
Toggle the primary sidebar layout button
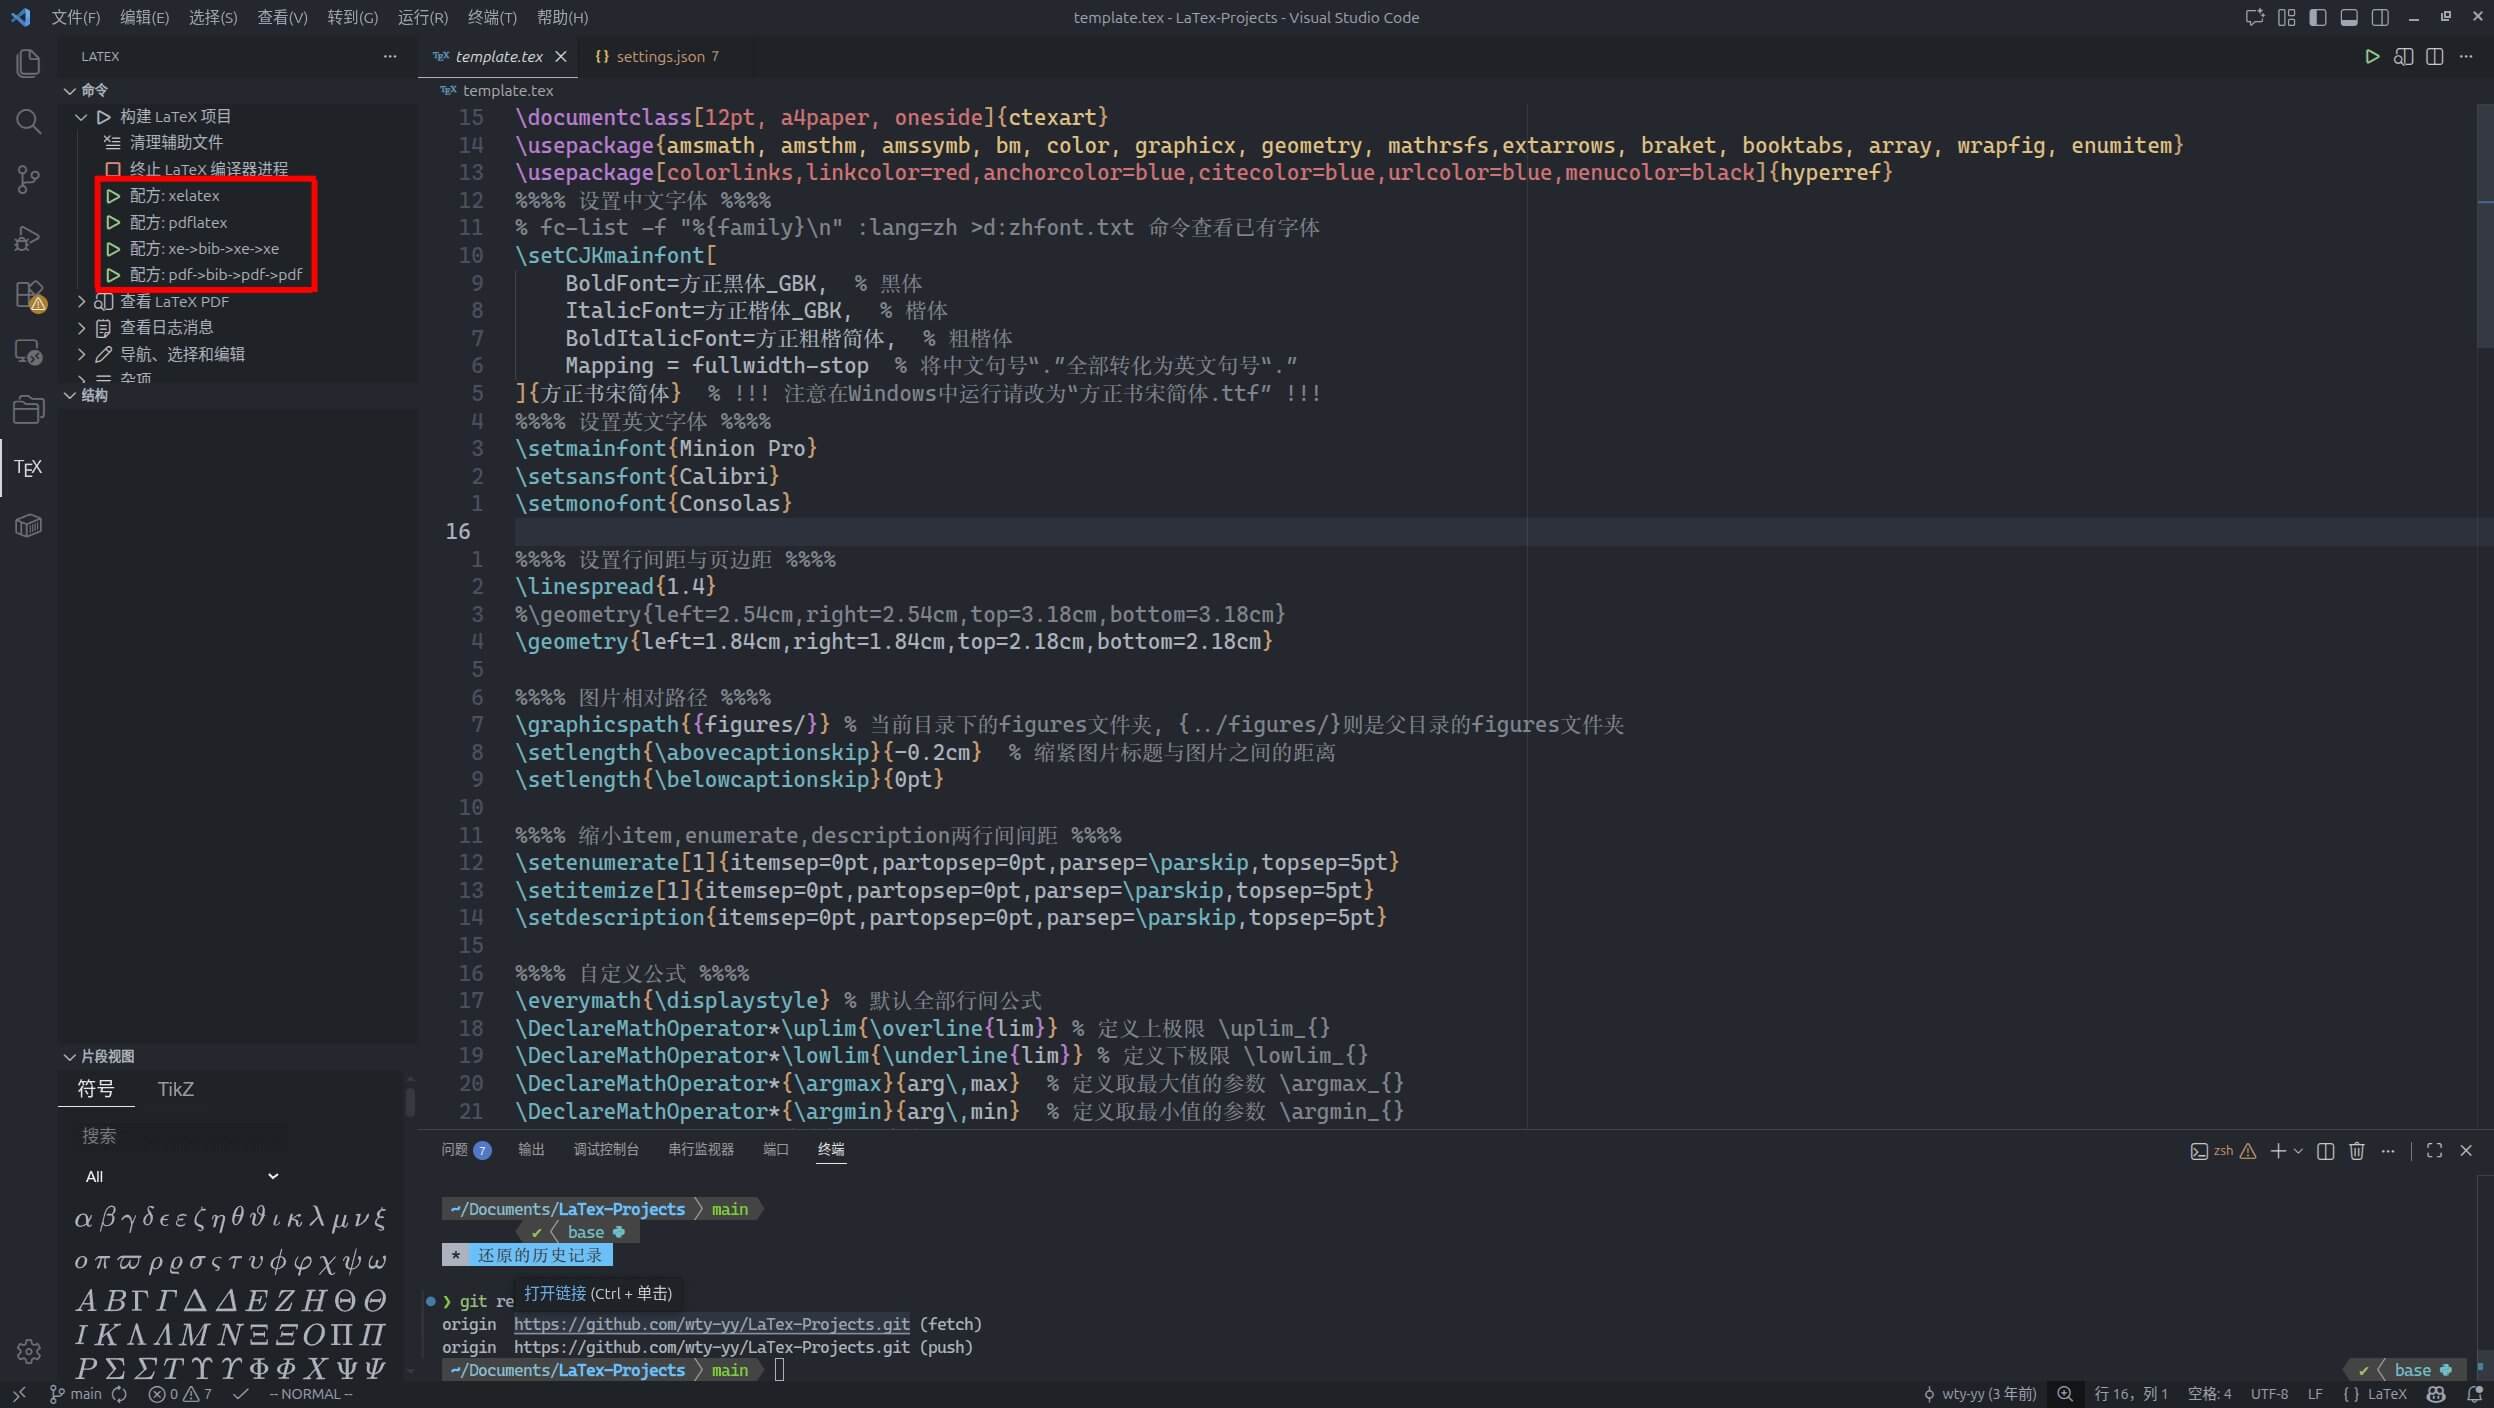pyautogui.click(x=2317, y=17)
